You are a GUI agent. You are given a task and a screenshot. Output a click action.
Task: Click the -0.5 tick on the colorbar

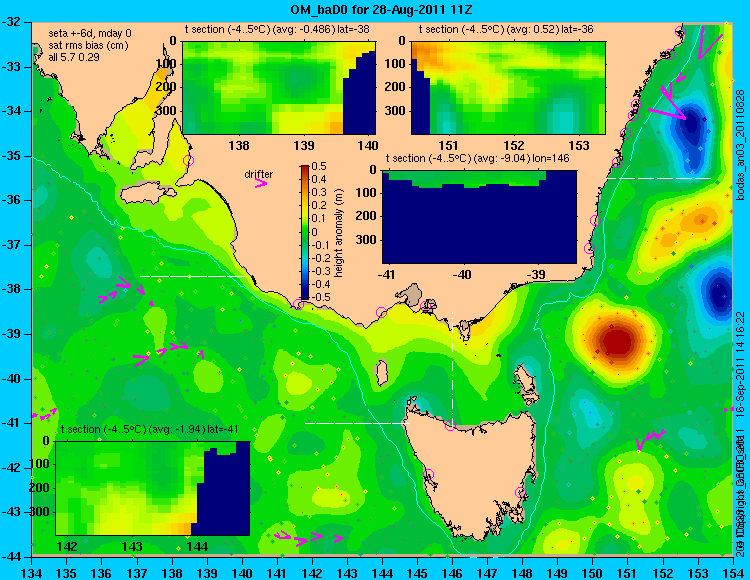tap(318, 297)
